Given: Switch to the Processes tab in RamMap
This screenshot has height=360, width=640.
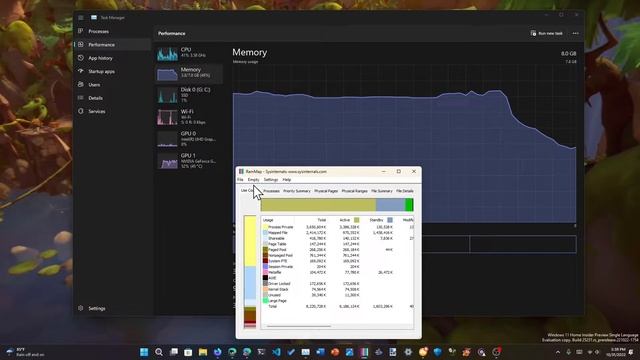Looking at the screenshot, I should coord(271,191).
